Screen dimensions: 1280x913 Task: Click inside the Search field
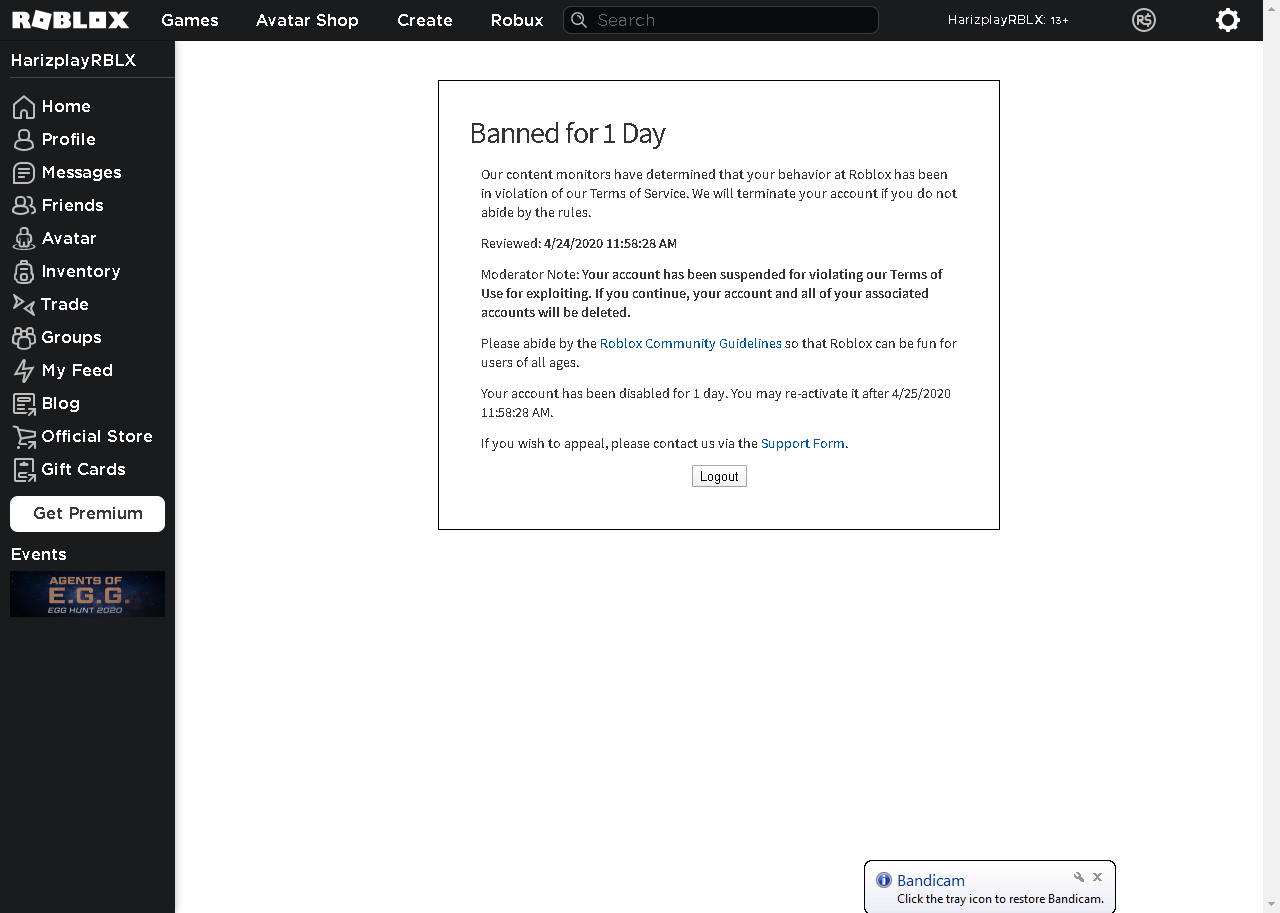point(721,20)
